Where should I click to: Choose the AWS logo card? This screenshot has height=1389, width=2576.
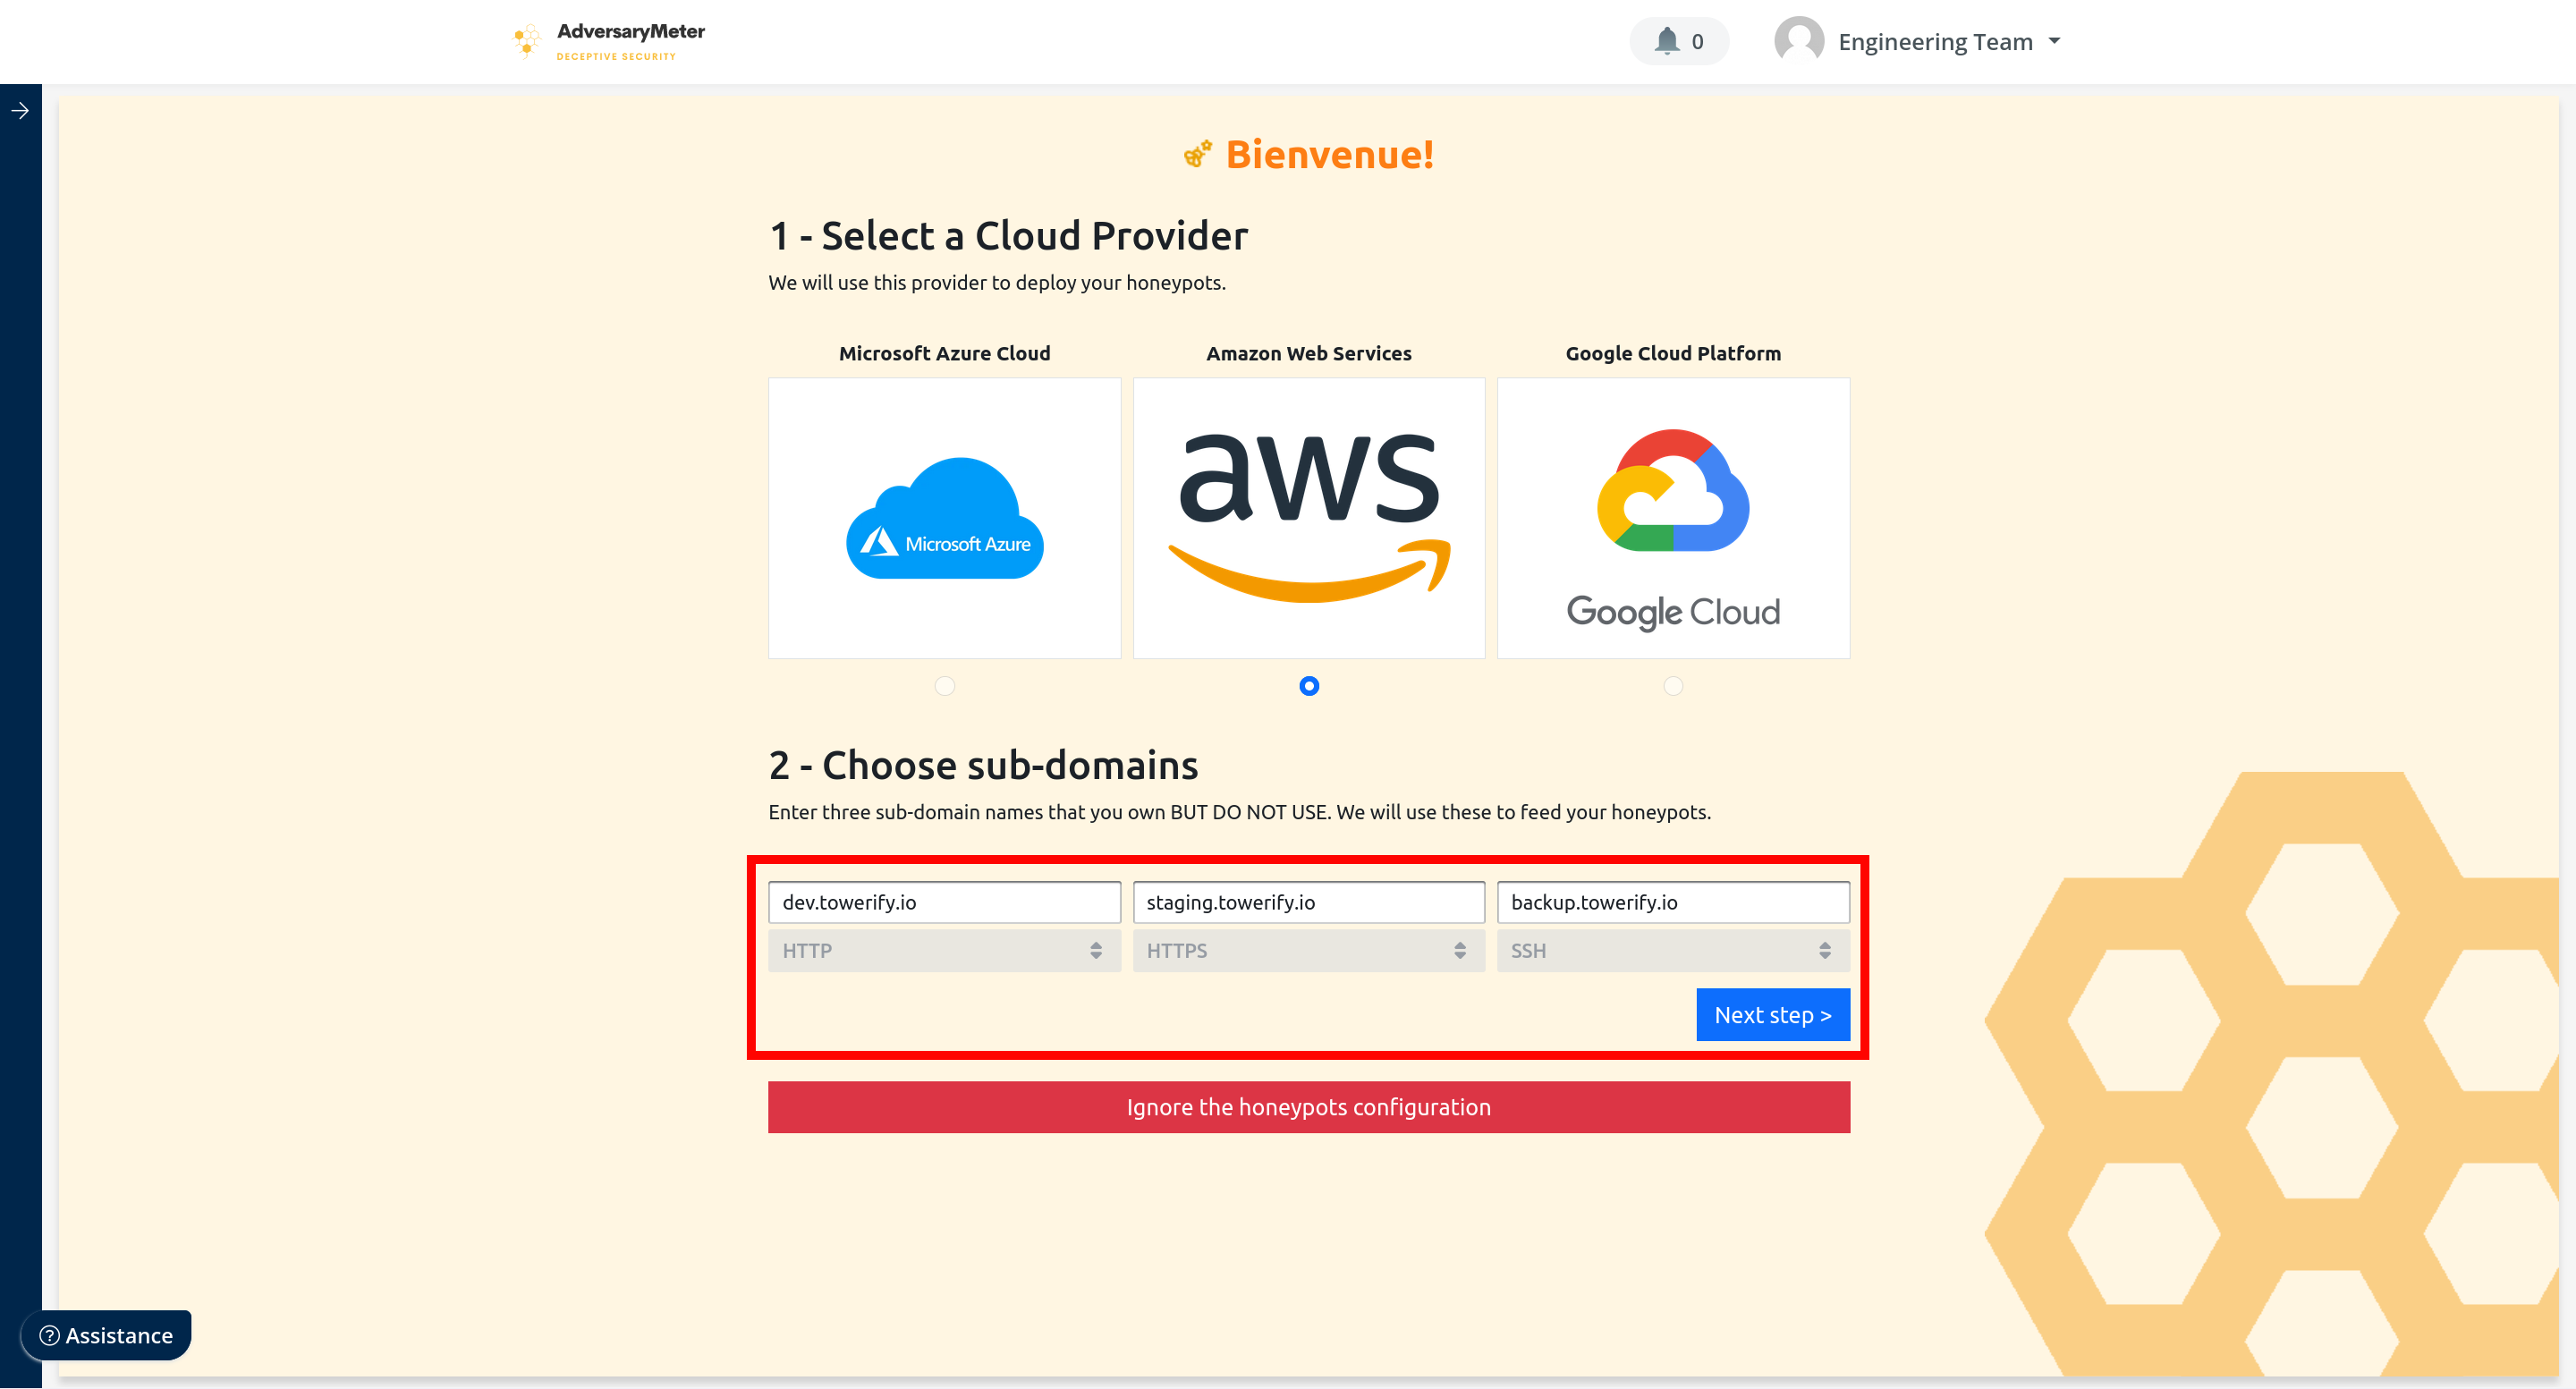pos(1308,518)
